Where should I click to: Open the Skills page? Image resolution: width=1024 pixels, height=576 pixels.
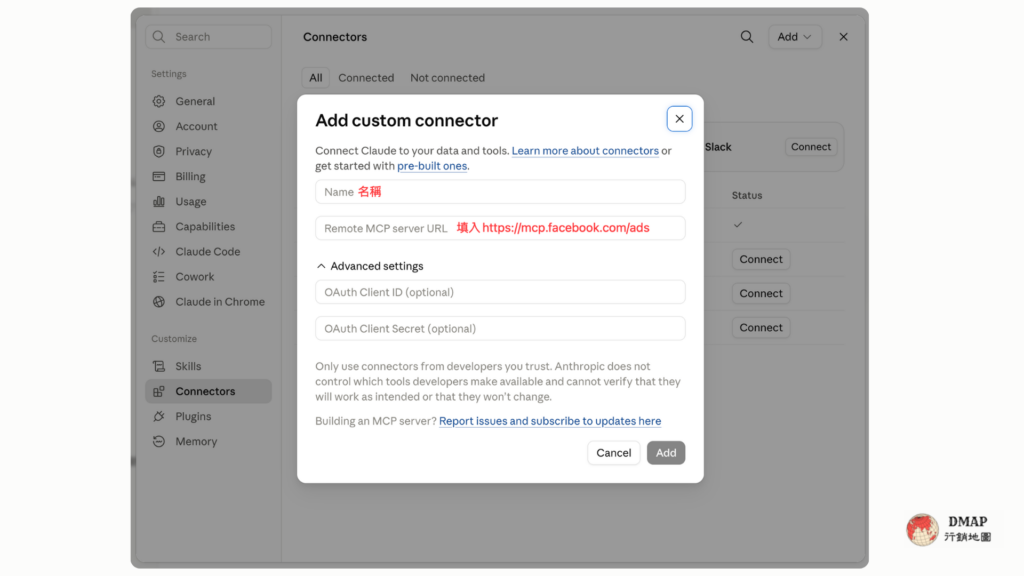(x=208, y=366)
